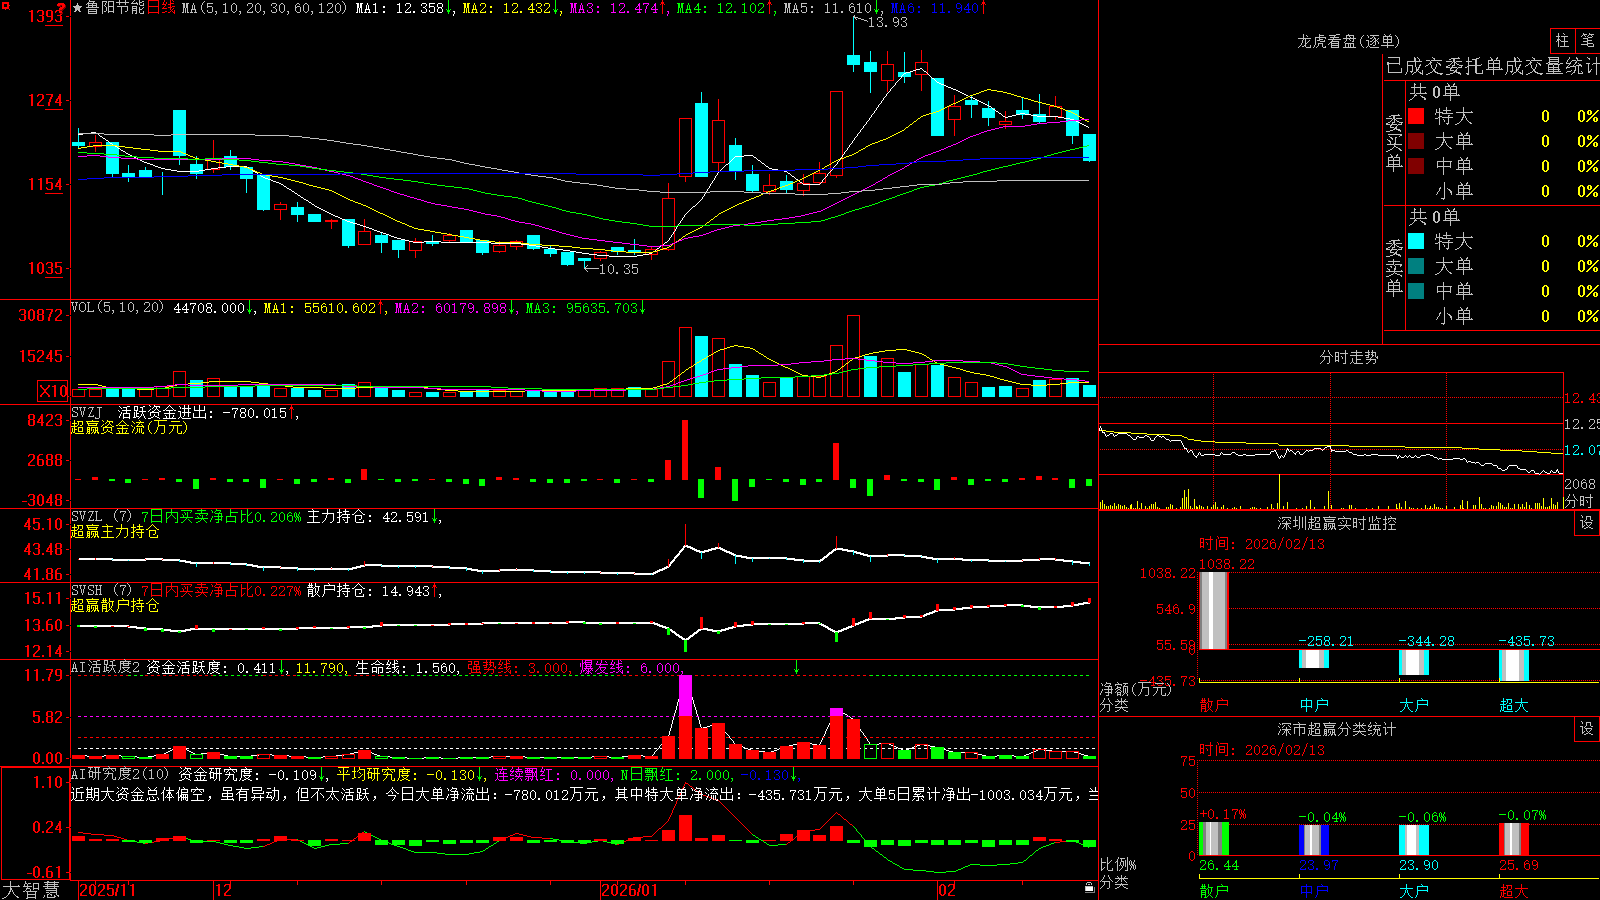Click the red 特大 buy-order color swatch
The width and height of the screenshot is (1600, 900).
click(1416, 116)
